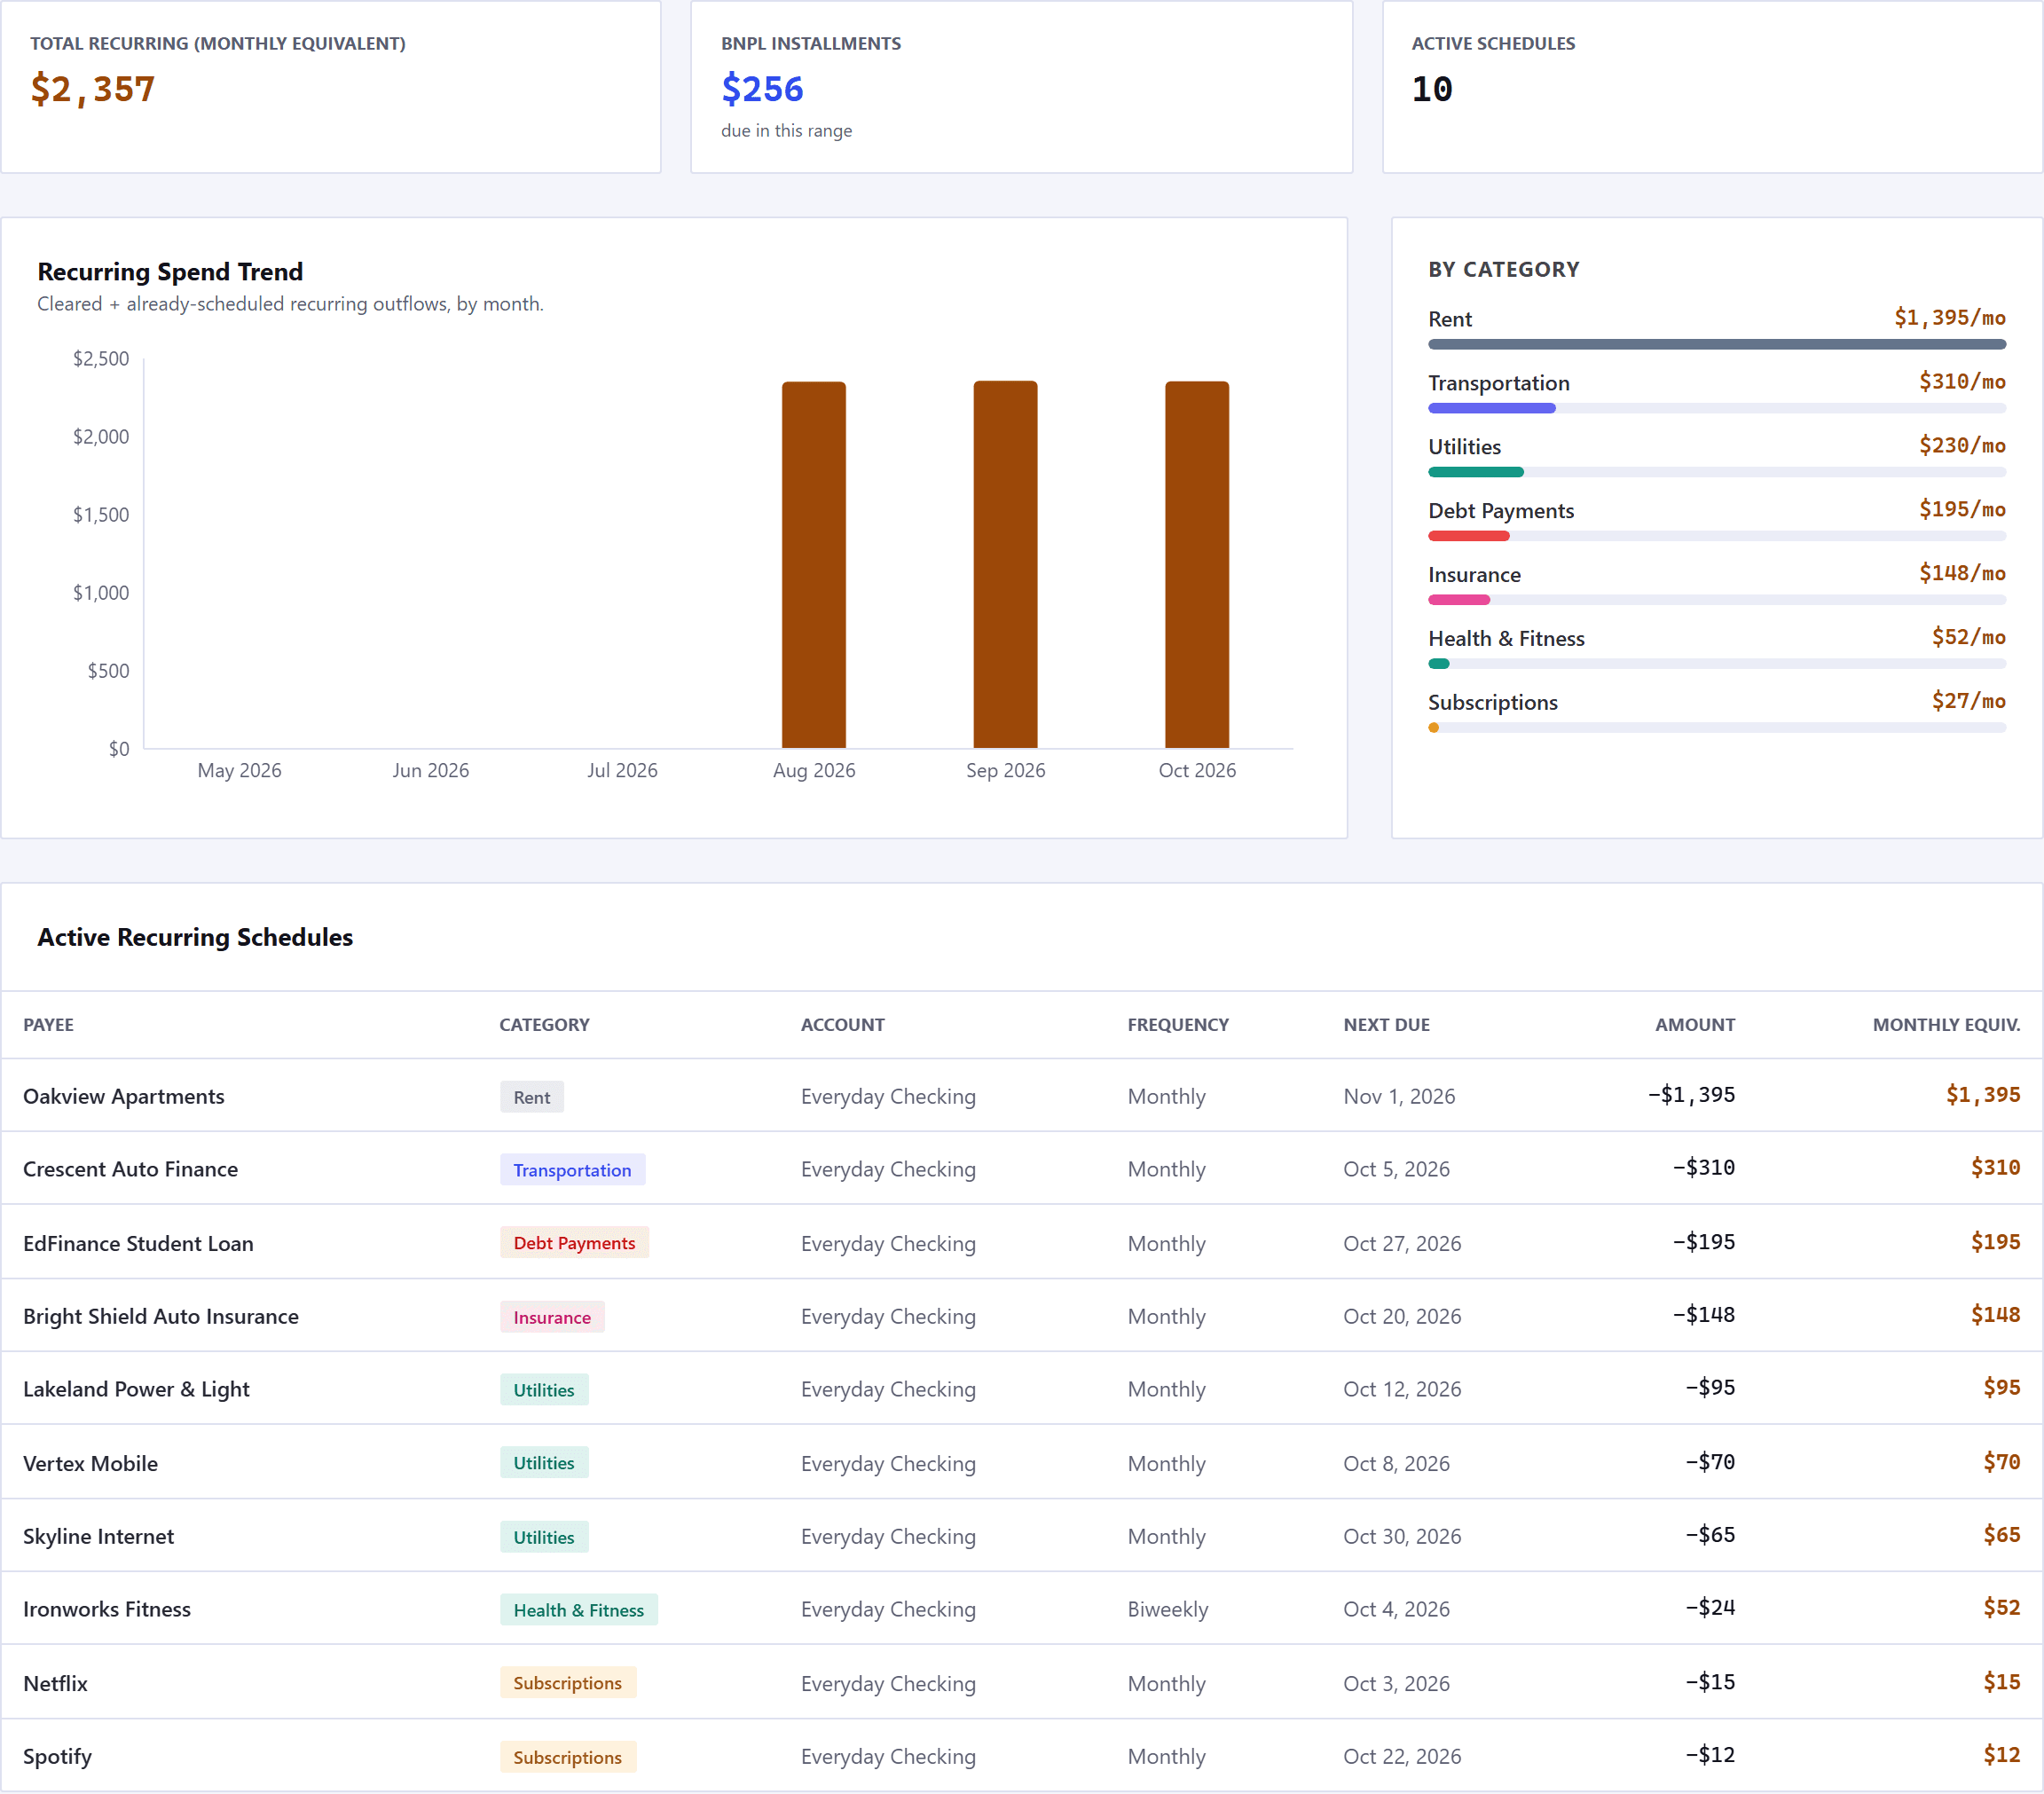This screenshot has width=2044, height=1794.
Task: Select the Crescent Auto Finance payee
Action: [131, 1169]
